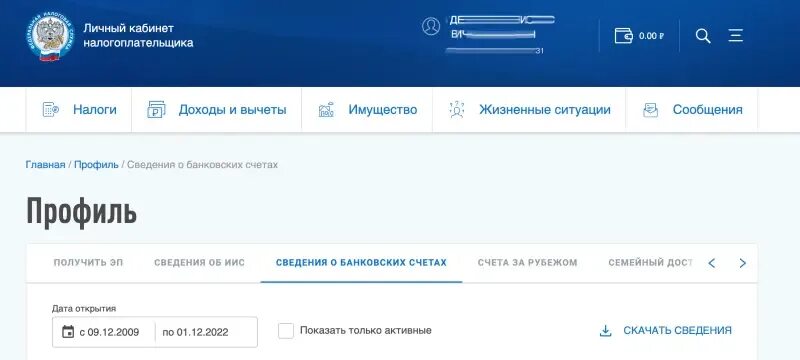The image size is (800, 360).
Task: Open the user profile avatar icon
Action: point(431,27)
